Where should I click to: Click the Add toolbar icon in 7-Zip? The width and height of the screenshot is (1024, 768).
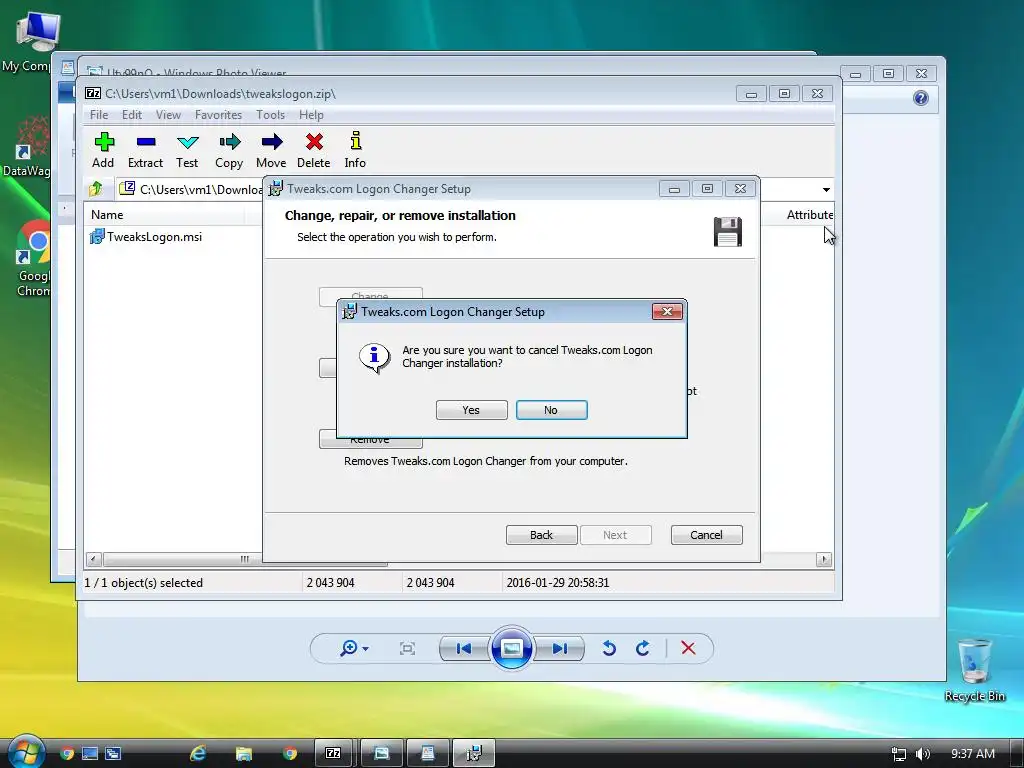click(103, 150)
